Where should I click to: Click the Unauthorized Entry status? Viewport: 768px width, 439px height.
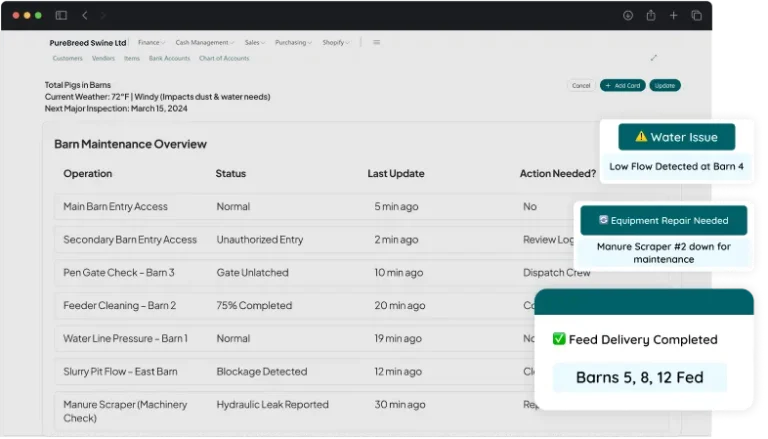click(260, 240)
